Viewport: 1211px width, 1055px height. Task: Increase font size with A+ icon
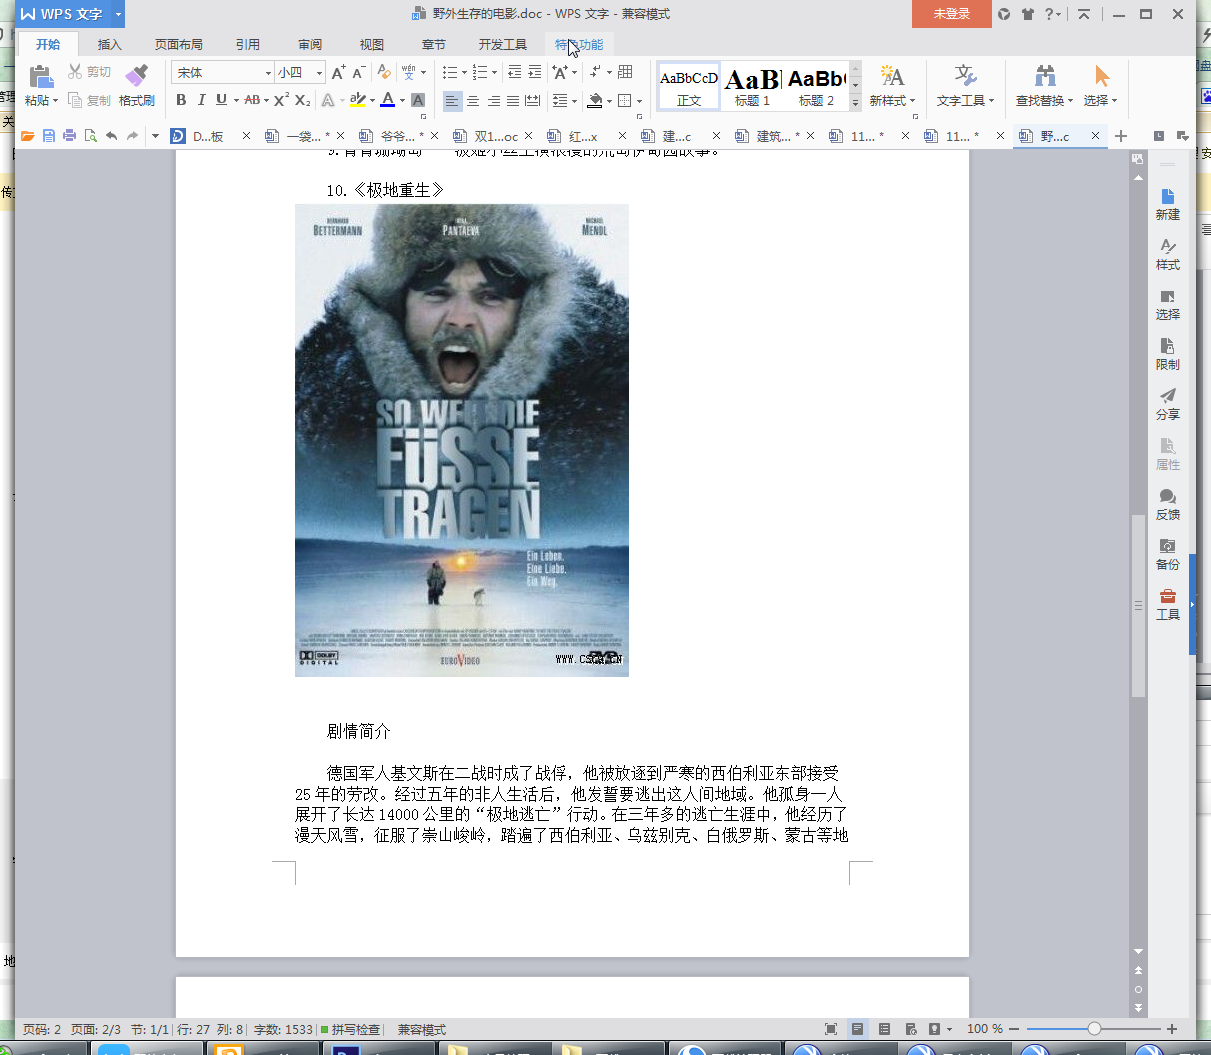tap(338, 72)
